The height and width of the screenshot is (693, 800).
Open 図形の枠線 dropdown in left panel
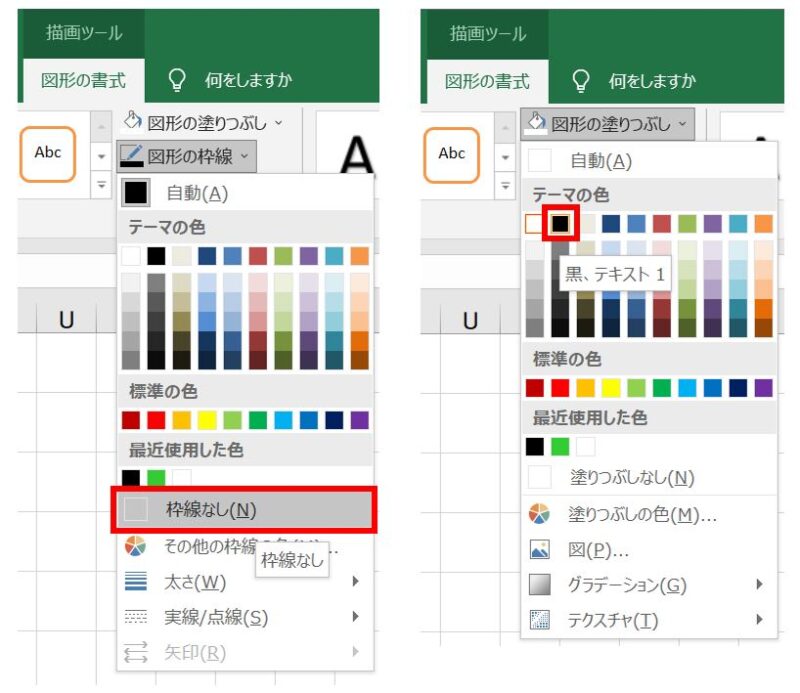(186, 156)
